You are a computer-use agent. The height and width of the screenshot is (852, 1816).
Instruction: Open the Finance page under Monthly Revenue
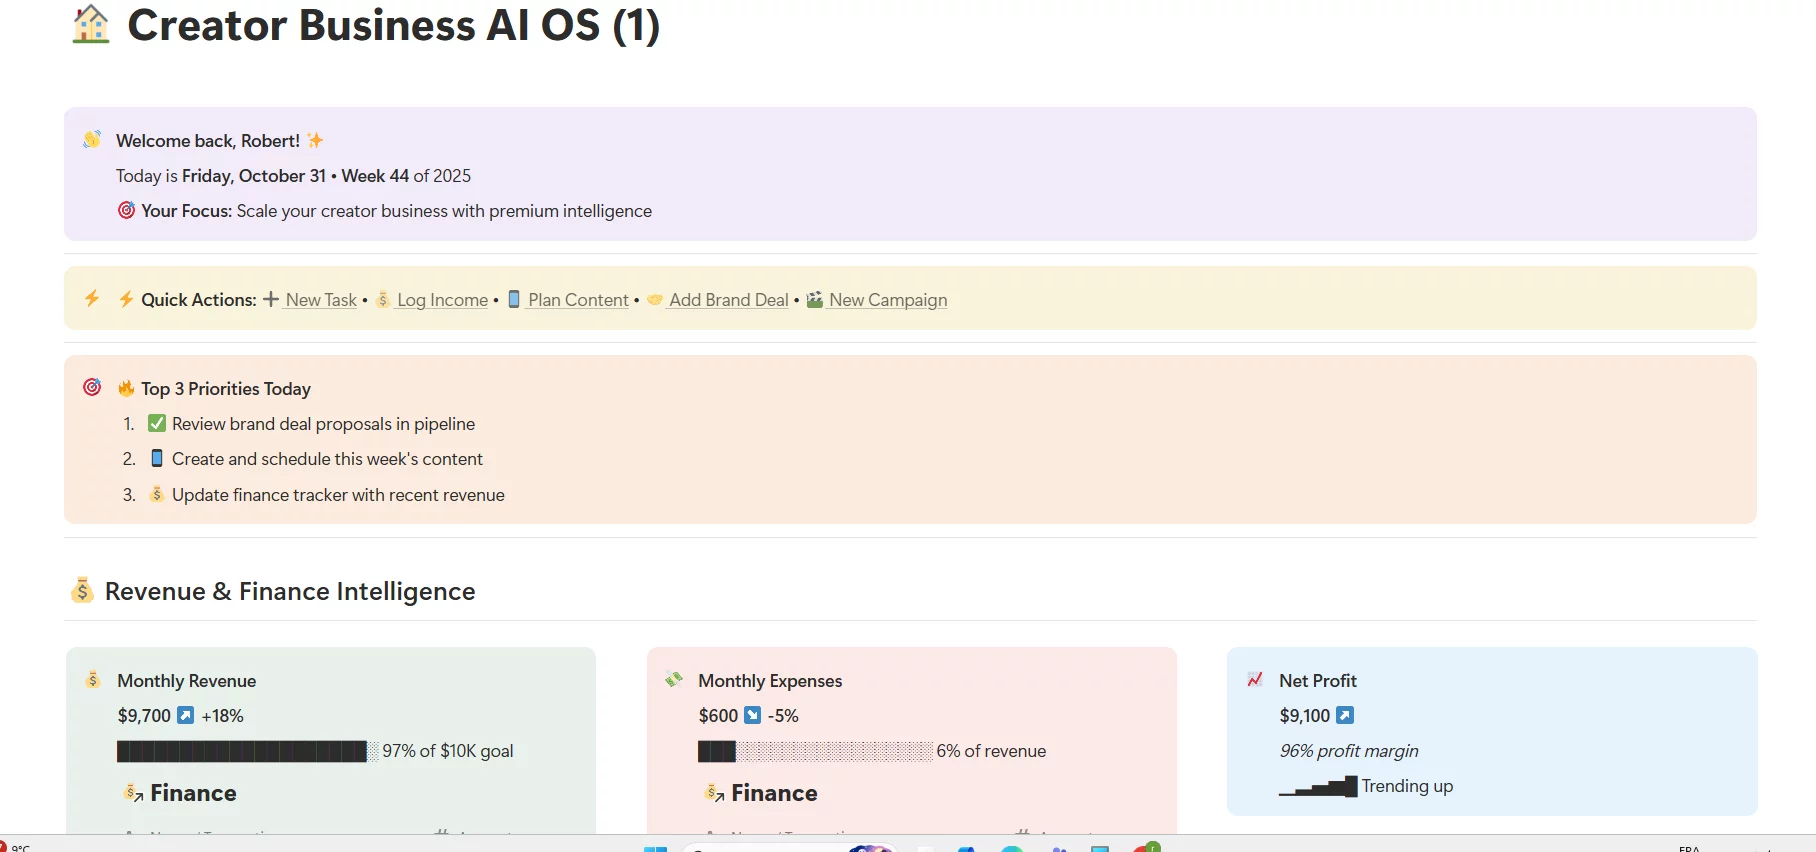193,793
